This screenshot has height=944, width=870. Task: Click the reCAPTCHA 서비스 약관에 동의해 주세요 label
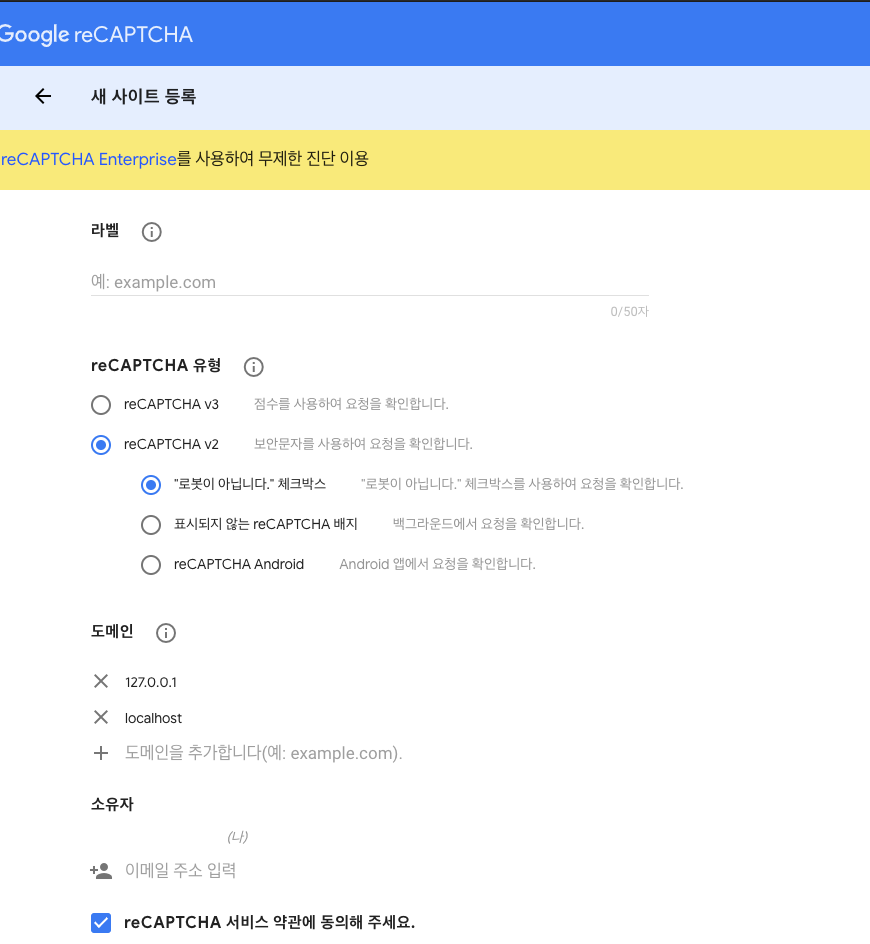269,922
